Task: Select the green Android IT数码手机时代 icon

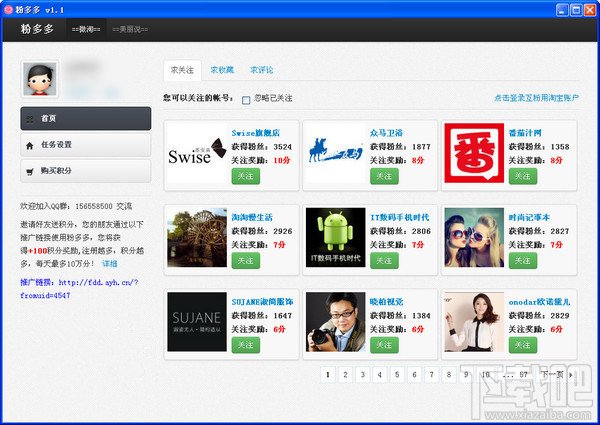Action: 336,237
